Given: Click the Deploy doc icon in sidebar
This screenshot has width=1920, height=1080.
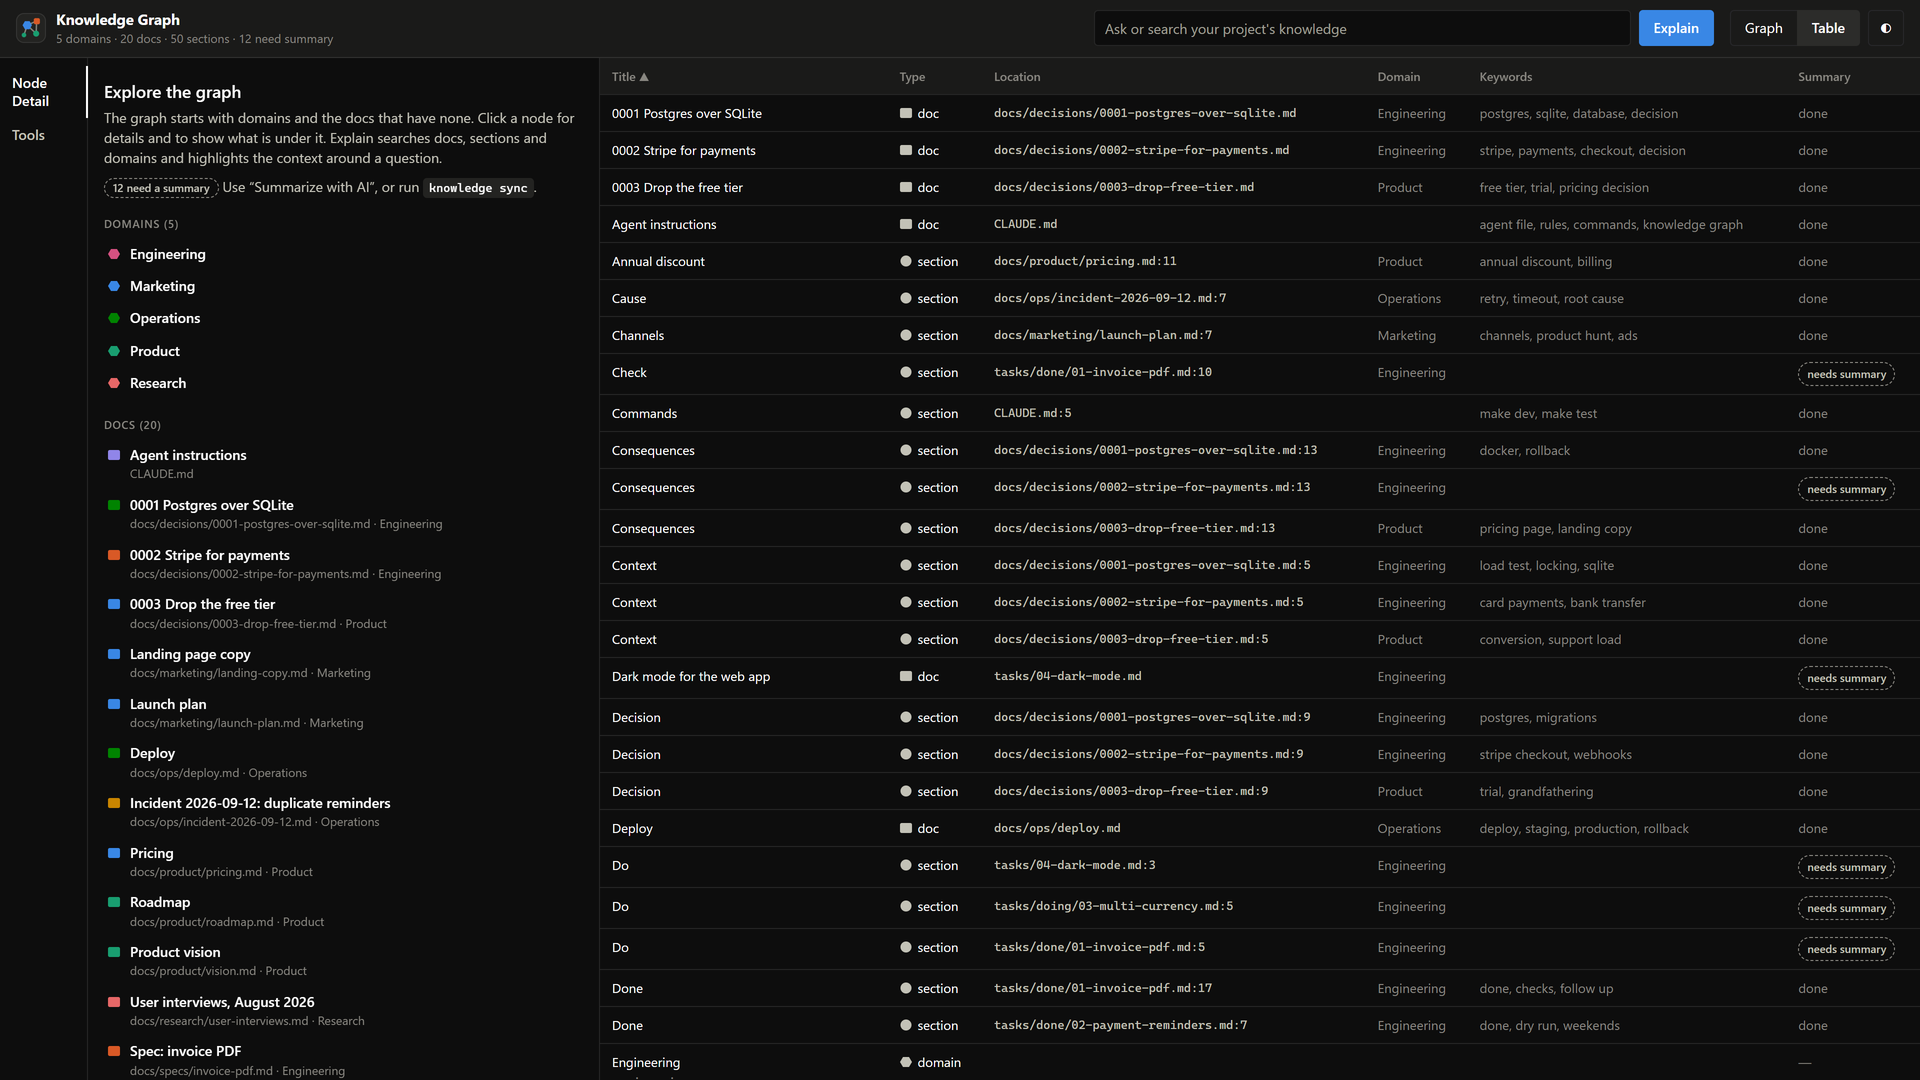Looking at the screenshot, I should [x=114, y=753].
